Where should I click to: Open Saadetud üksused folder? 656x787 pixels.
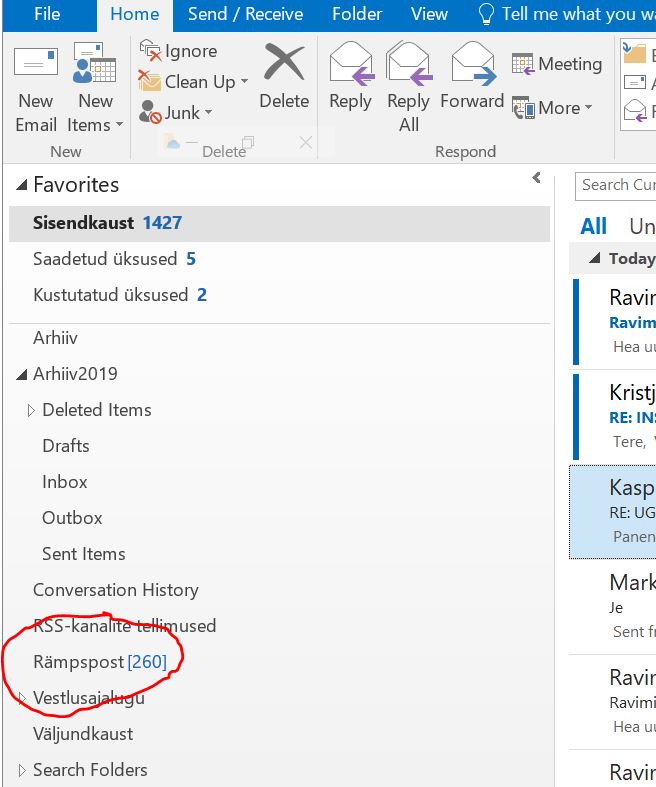[279, 259]
